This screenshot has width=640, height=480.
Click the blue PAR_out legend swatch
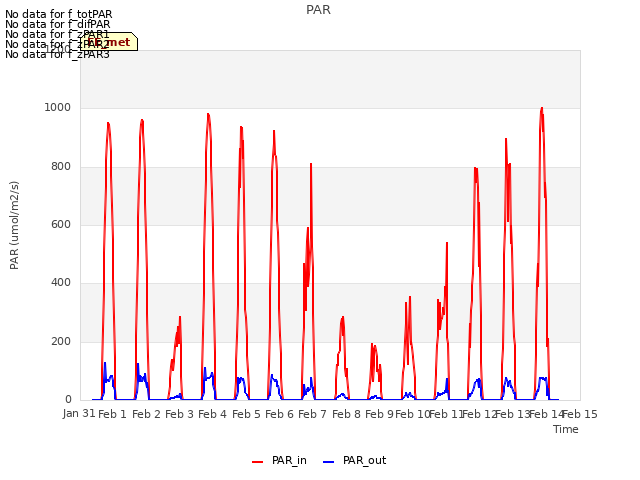[329, 462]
